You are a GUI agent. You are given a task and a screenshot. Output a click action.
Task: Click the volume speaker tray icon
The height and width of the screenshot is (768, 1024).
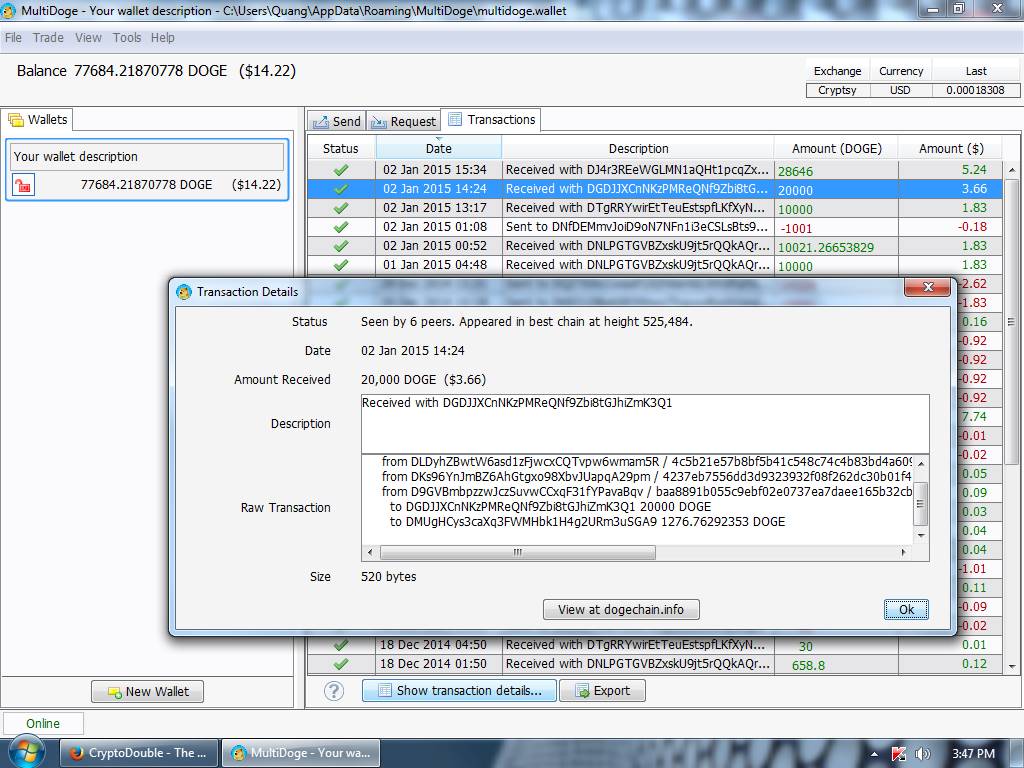coord(923,754)
